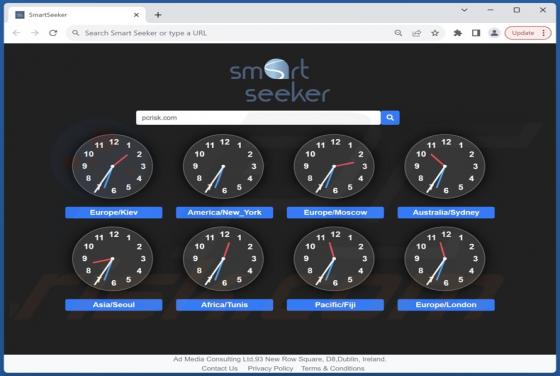560x376 pixels.
Task: Click the Europe/London clock face
Action: click(445, 259)
